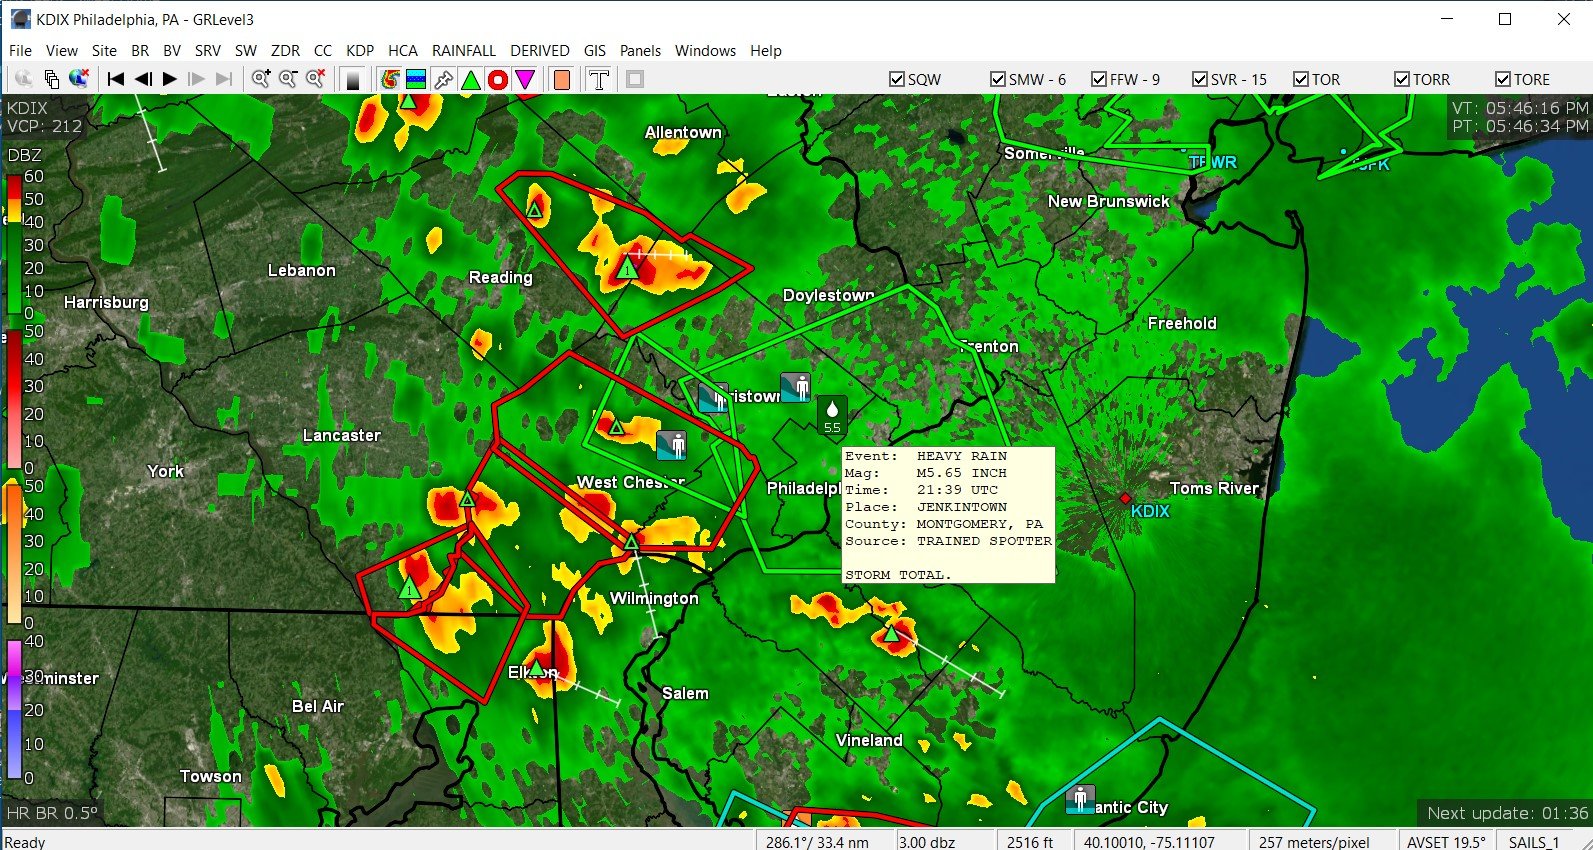Select the ZDR product
1593x850 pixels.
[x=285, y=50]
